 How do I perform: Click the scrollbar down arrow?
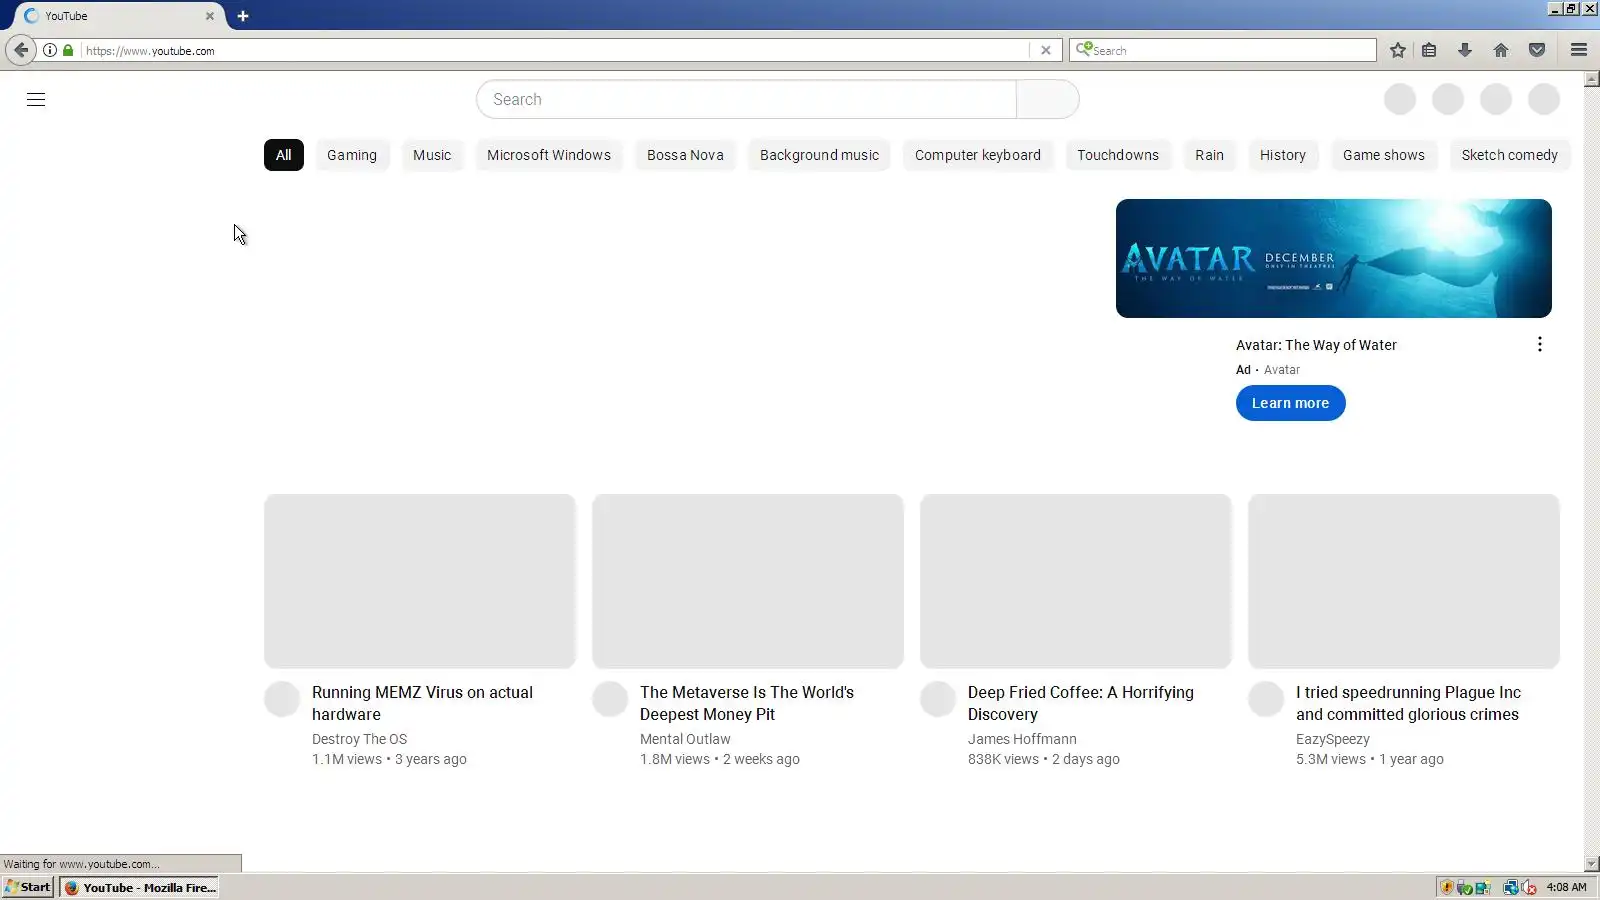coord(1592,864)
